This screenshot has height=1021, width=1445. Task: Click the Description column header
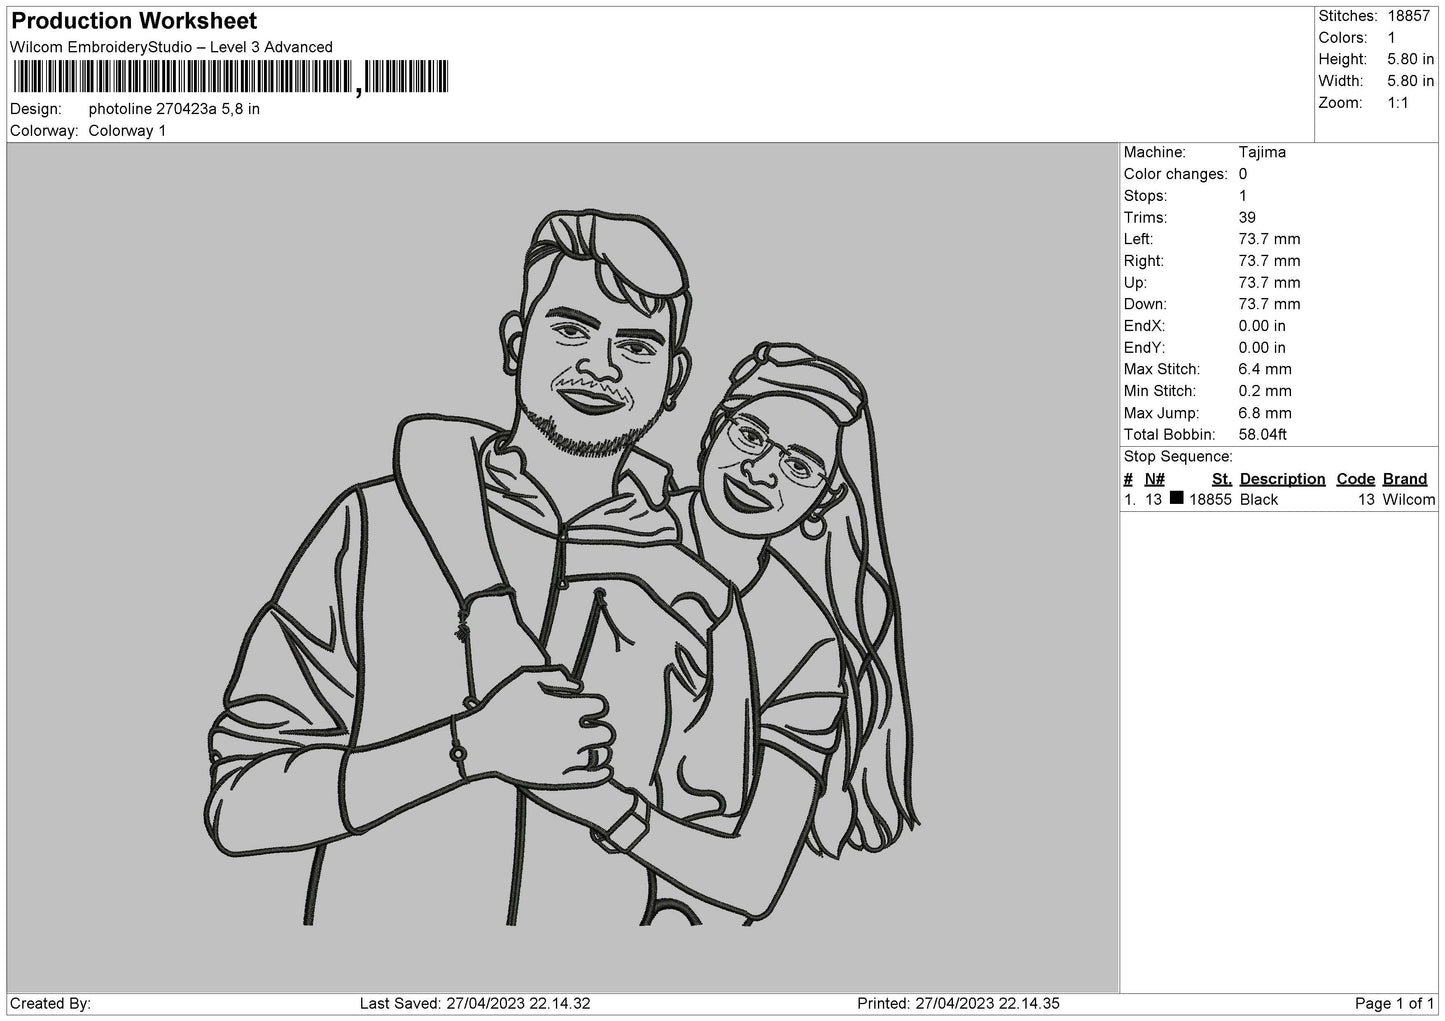tap(1282, 479)
